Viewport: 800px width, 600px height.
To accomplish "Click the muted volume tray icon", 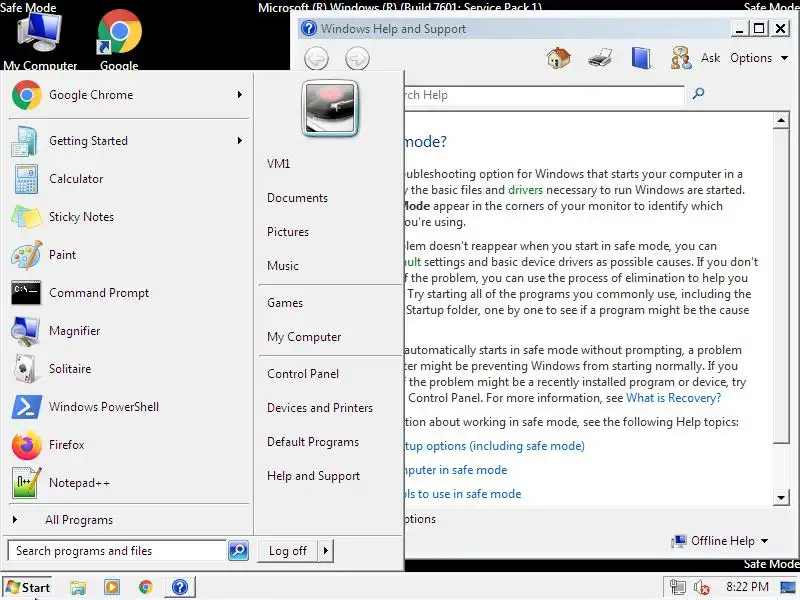I will pos(702,587).
